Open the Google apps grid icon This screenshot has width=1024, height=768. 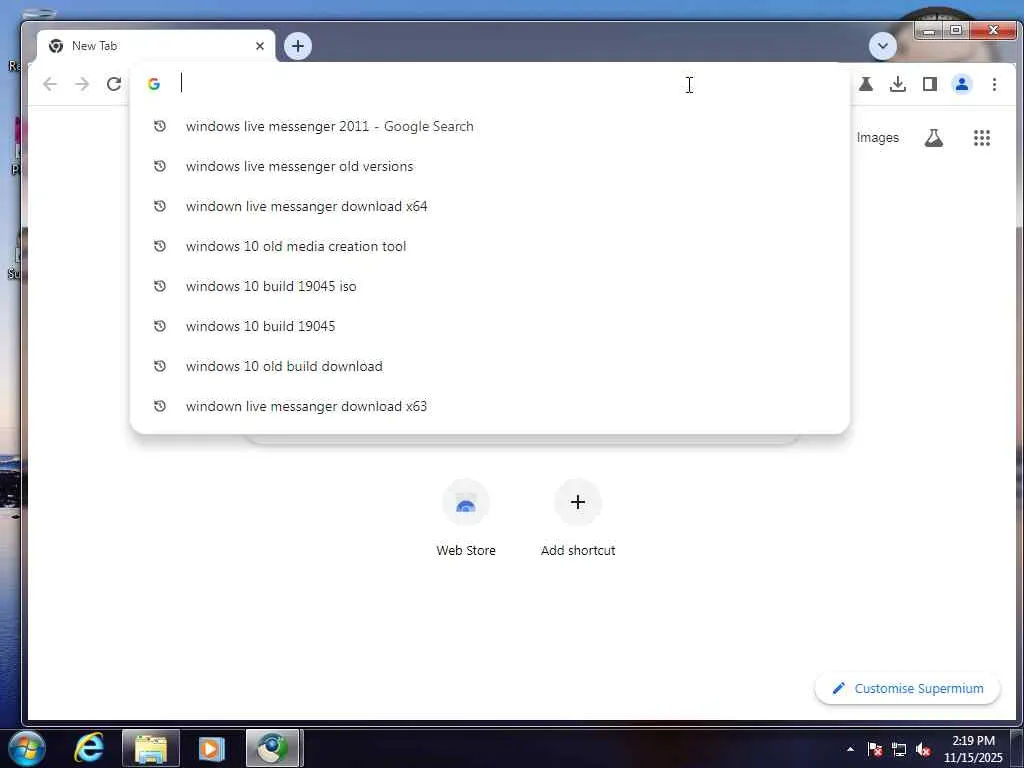982,137
